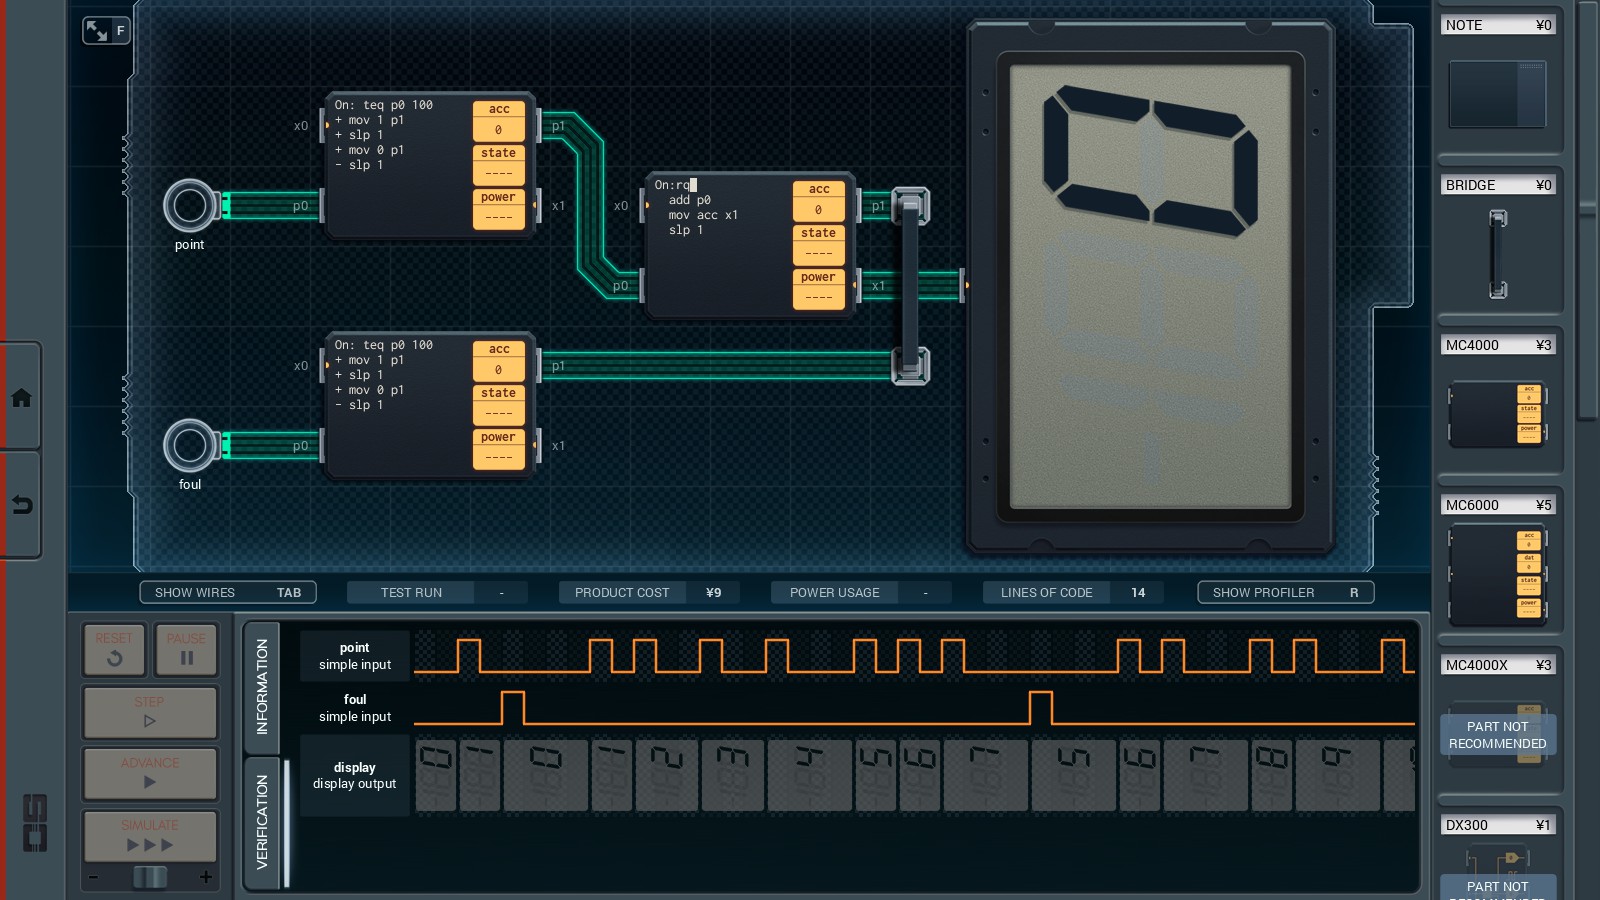Click into the middle chip's code with add p0

(x=720, y=245)
